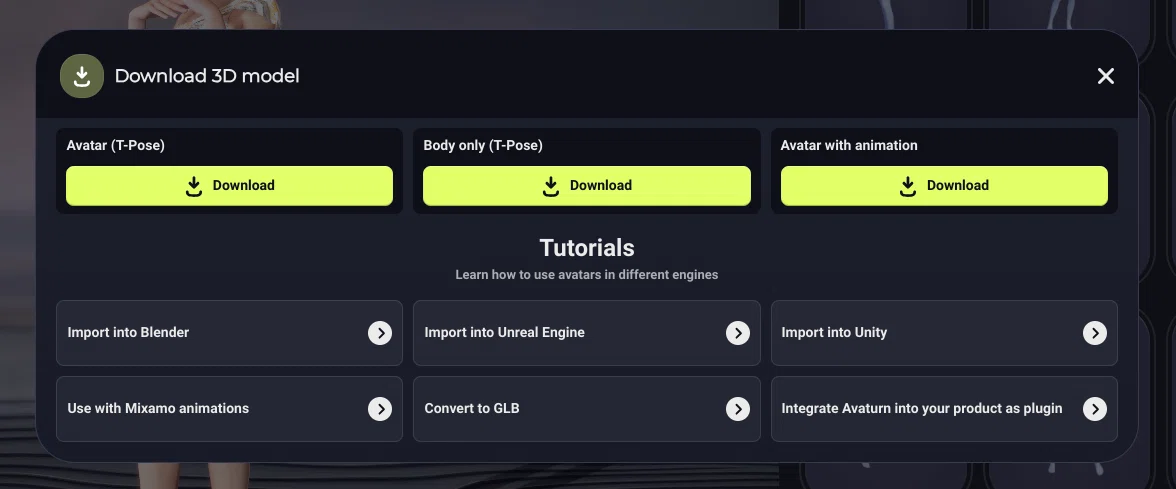This screenshot has width=1176, height=489.
Task: Download the Body only (T-Pose) model
Action: coord(586,185)
